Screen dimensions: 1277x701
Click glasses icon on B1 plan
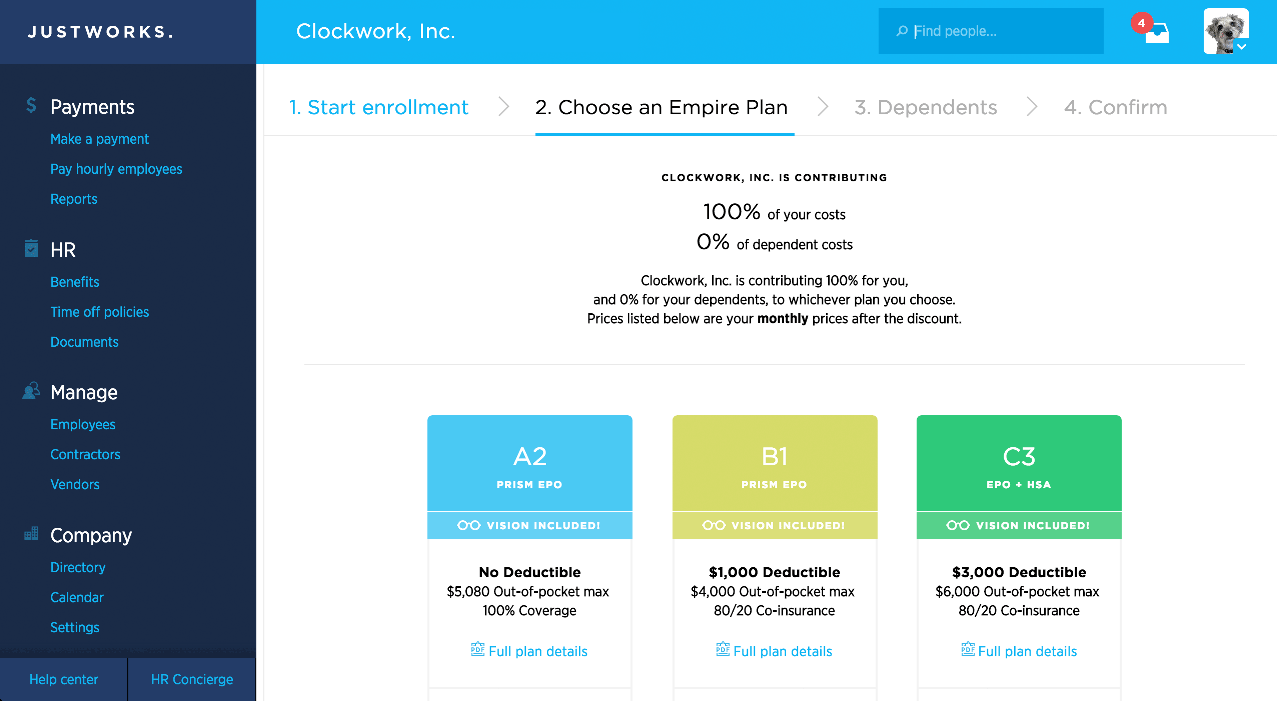coord(714,525)
